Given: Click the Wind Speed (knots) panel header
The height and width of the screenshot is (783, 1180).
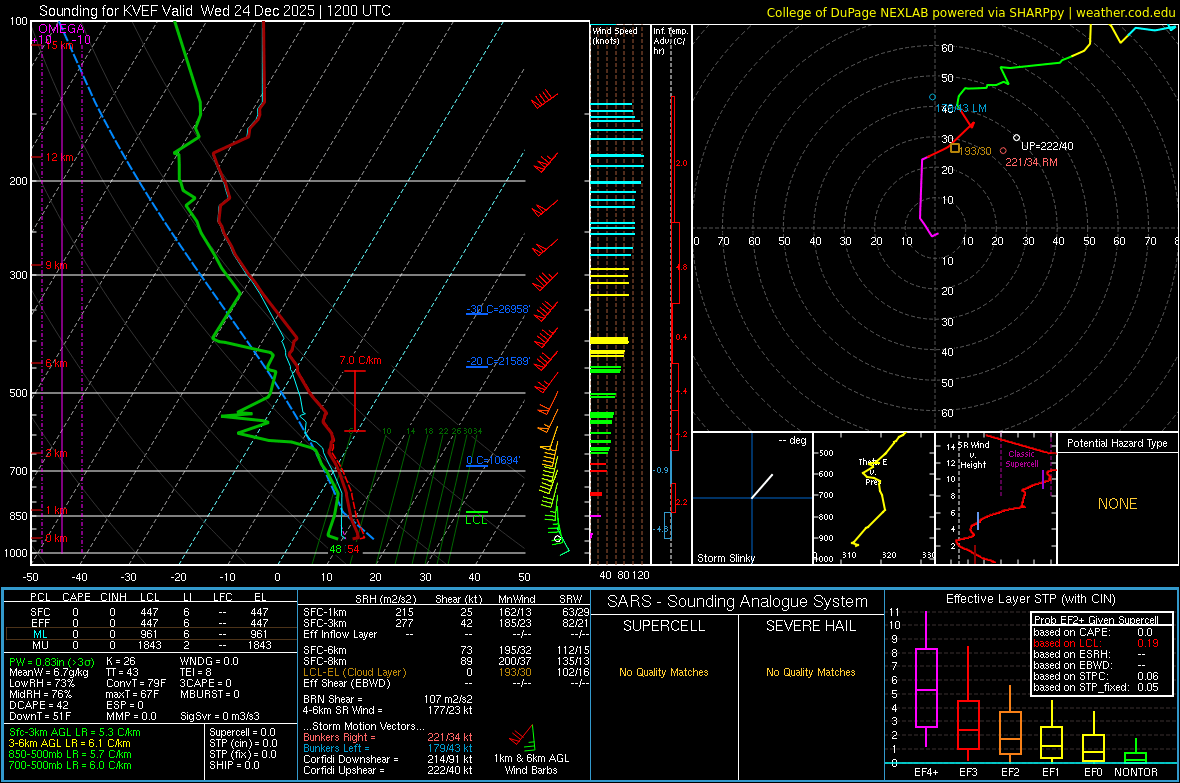Looking at the screenshot, I should click(614, 35).
